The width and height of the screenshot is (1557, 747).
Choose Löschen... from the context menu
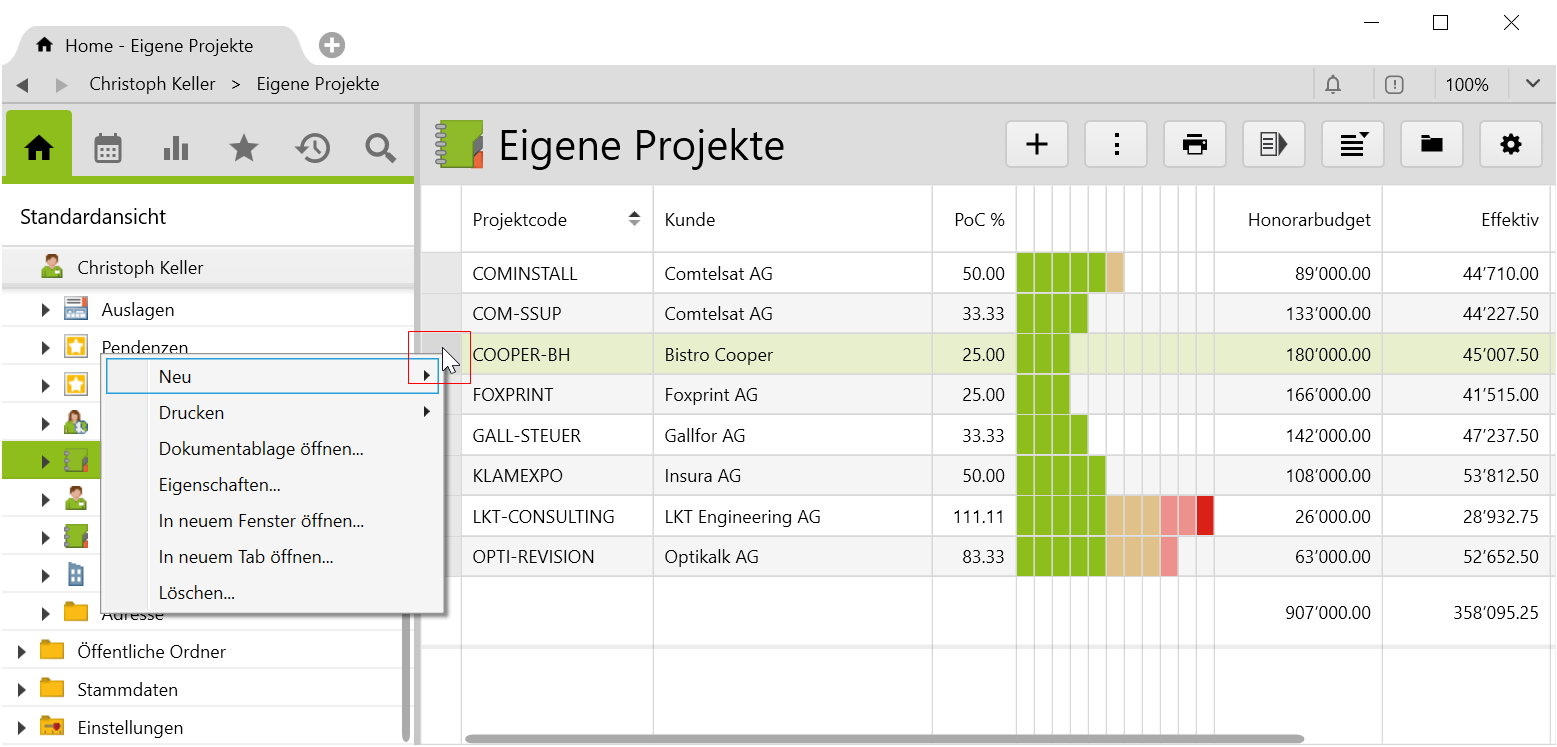pyautogui.click(x=196, y=593)
